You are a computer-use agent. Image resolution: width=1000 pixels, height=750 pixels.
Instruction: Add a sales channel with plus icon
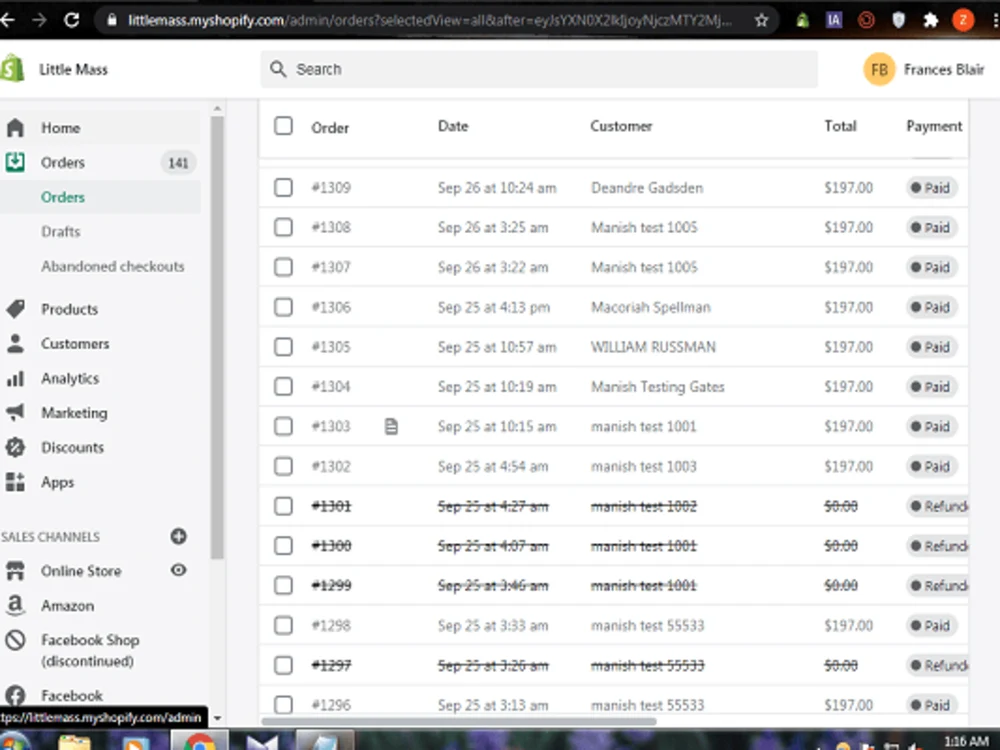(179, 536)
